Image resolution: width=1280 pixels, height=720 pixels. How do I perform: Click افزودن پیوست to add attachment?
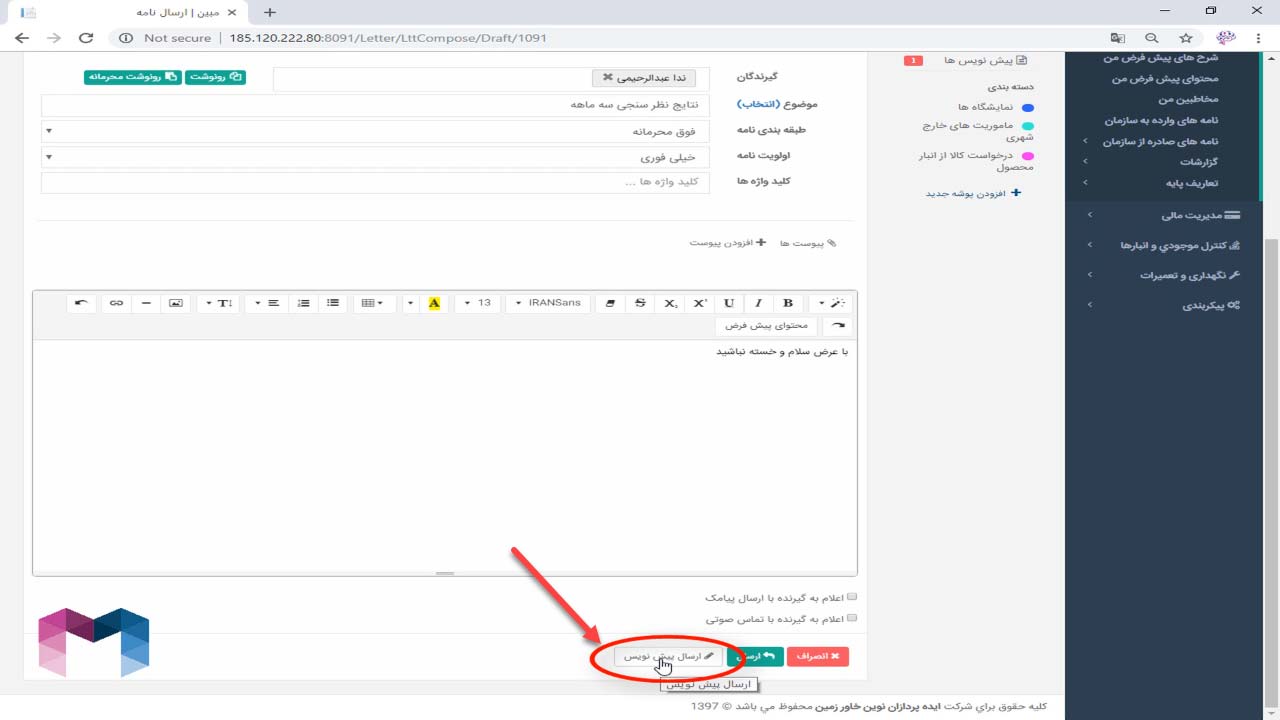pyautogui.click(x=729, y=243)
